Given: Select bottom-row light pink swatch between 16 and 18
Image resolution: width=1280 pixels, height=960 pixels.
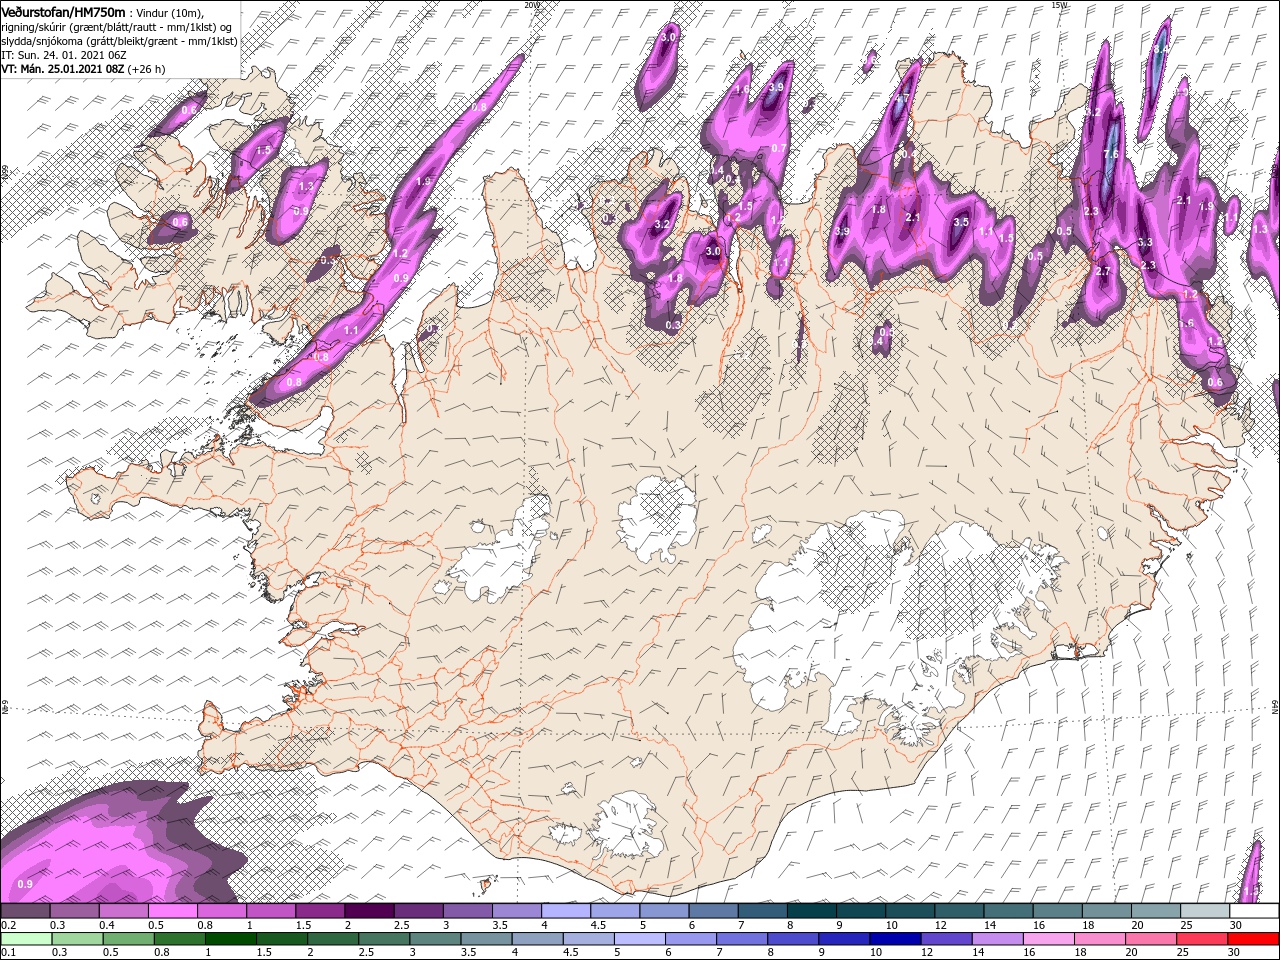Looking at the screenshot, I should coord(1049,939).
